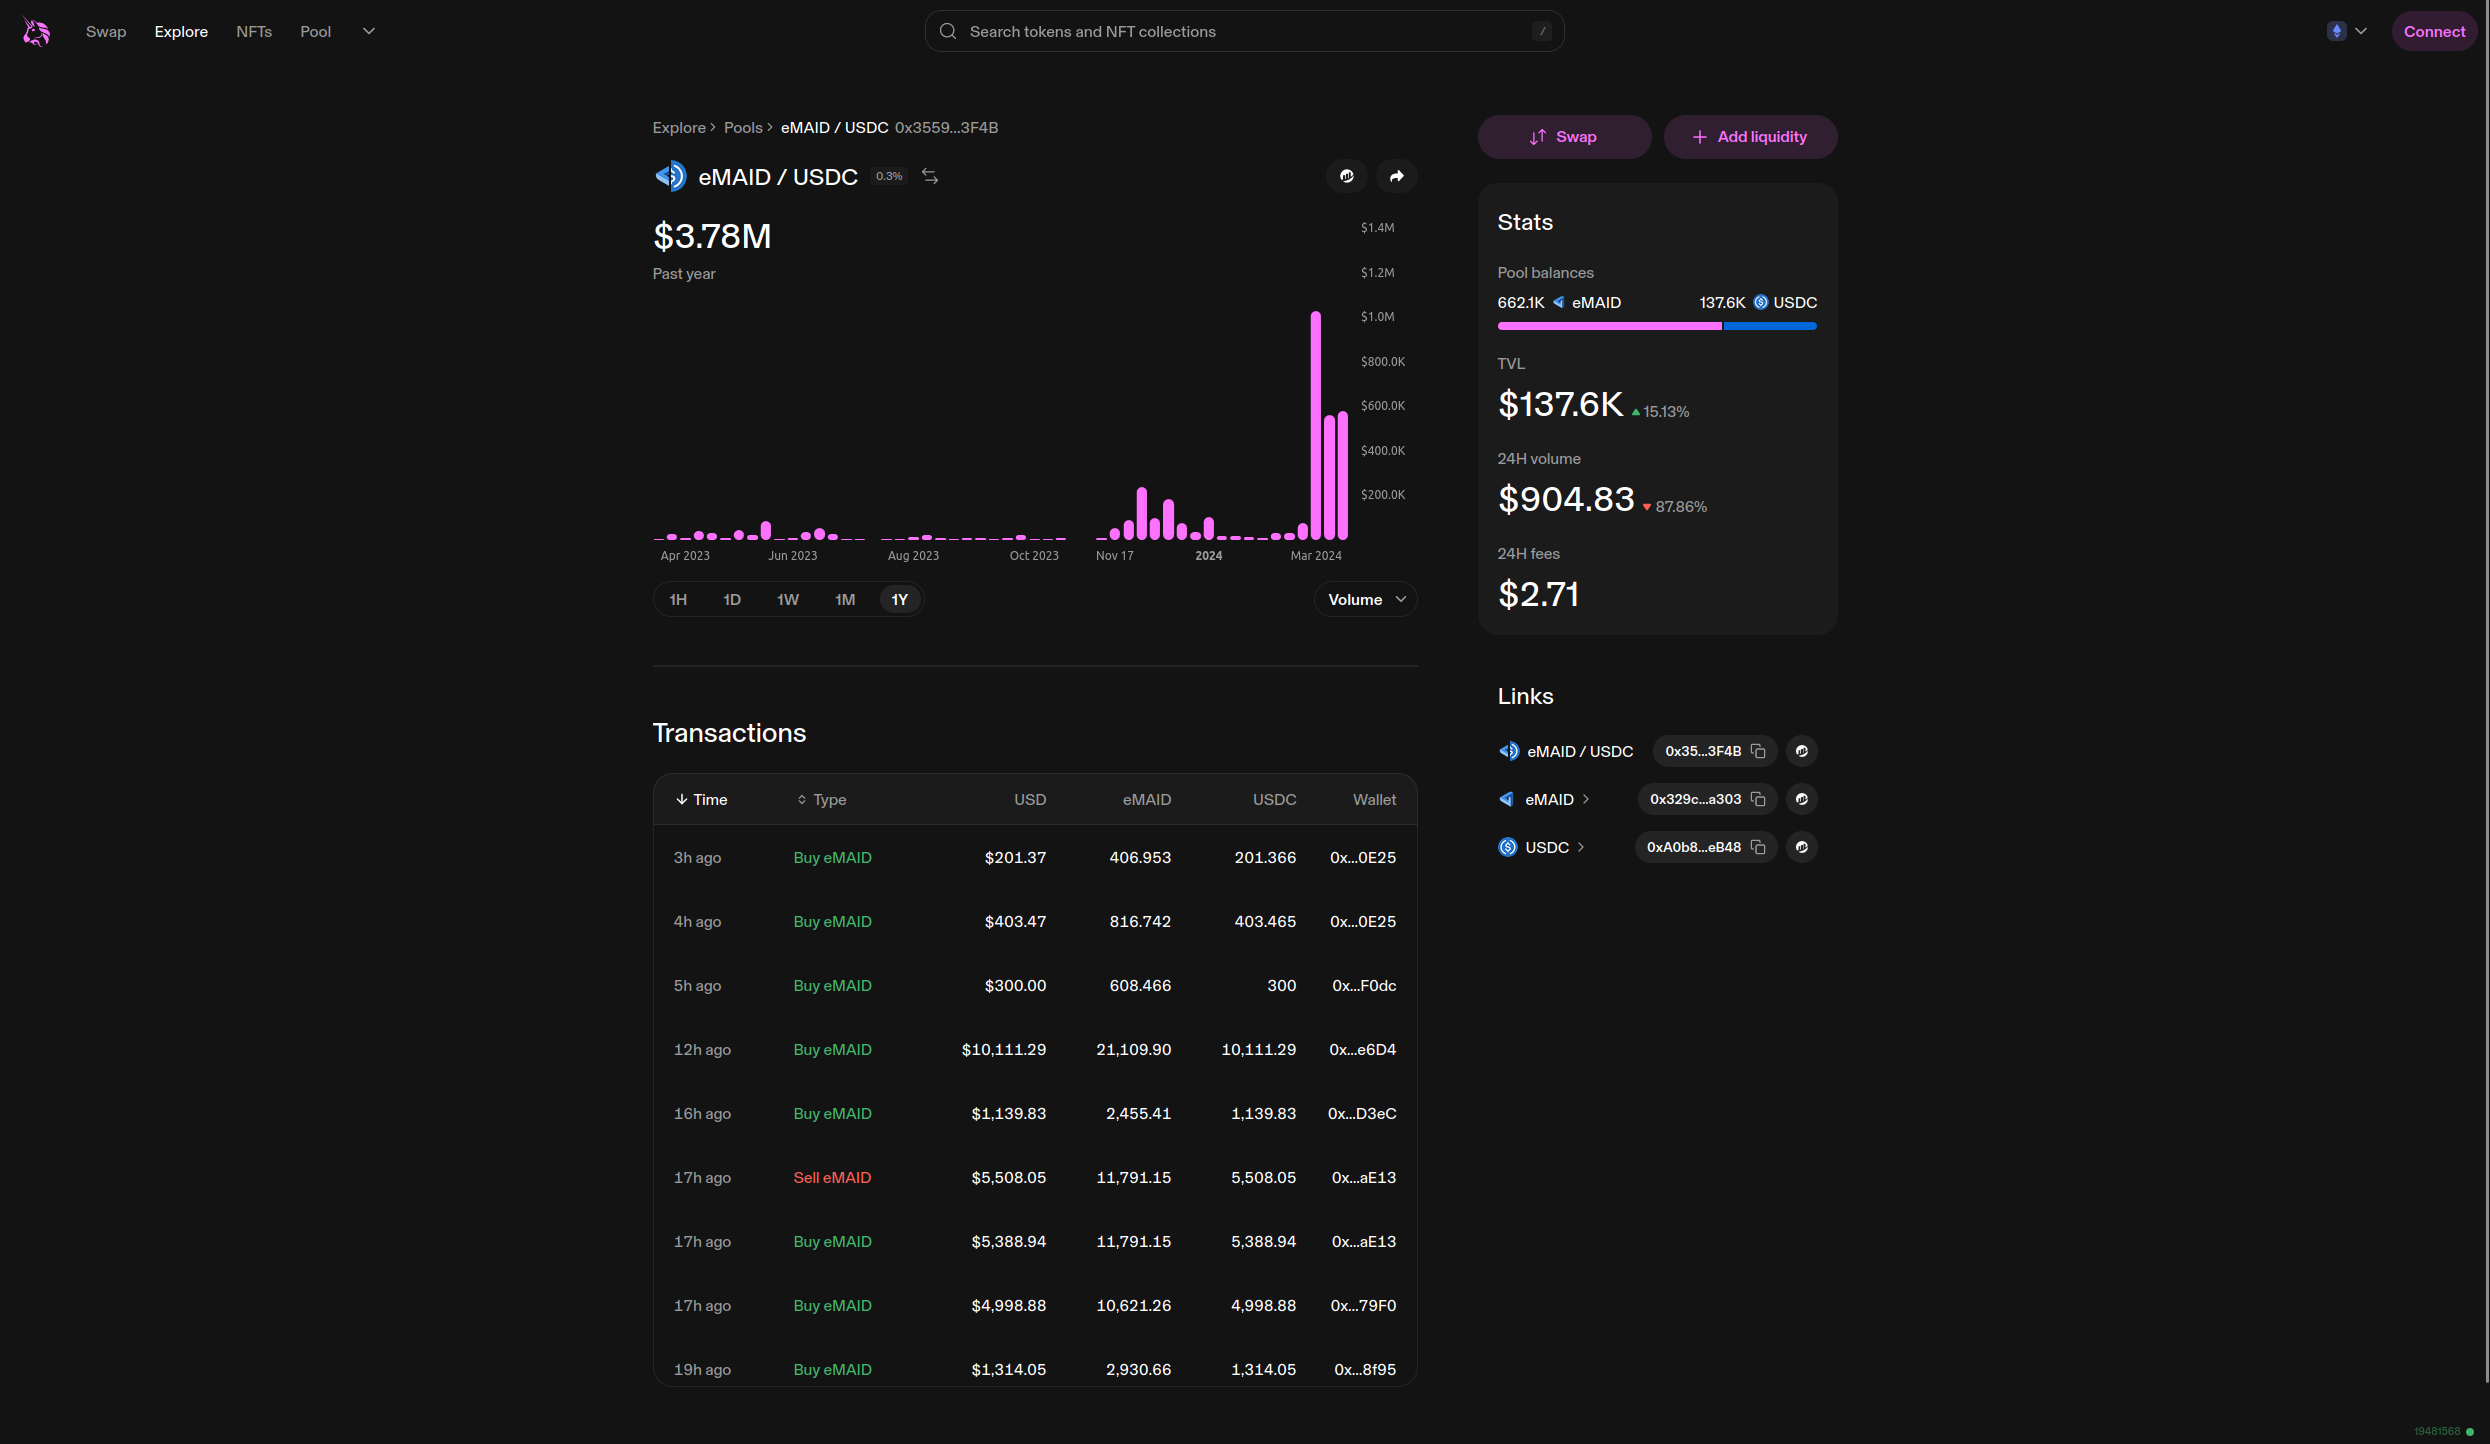Click the Connect wallet button
The image size is (2490, 1444).
2433,31
